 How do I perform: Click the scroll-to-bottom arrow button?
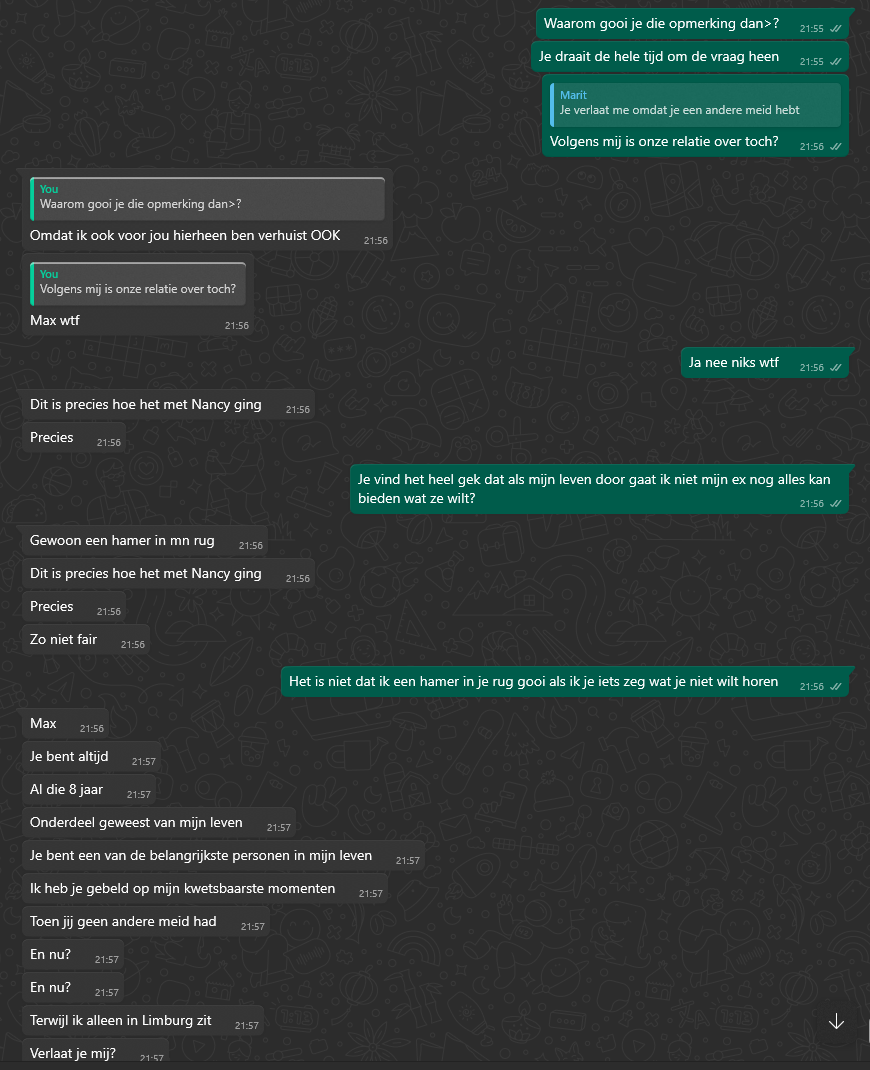click(x=836, y=1021)
